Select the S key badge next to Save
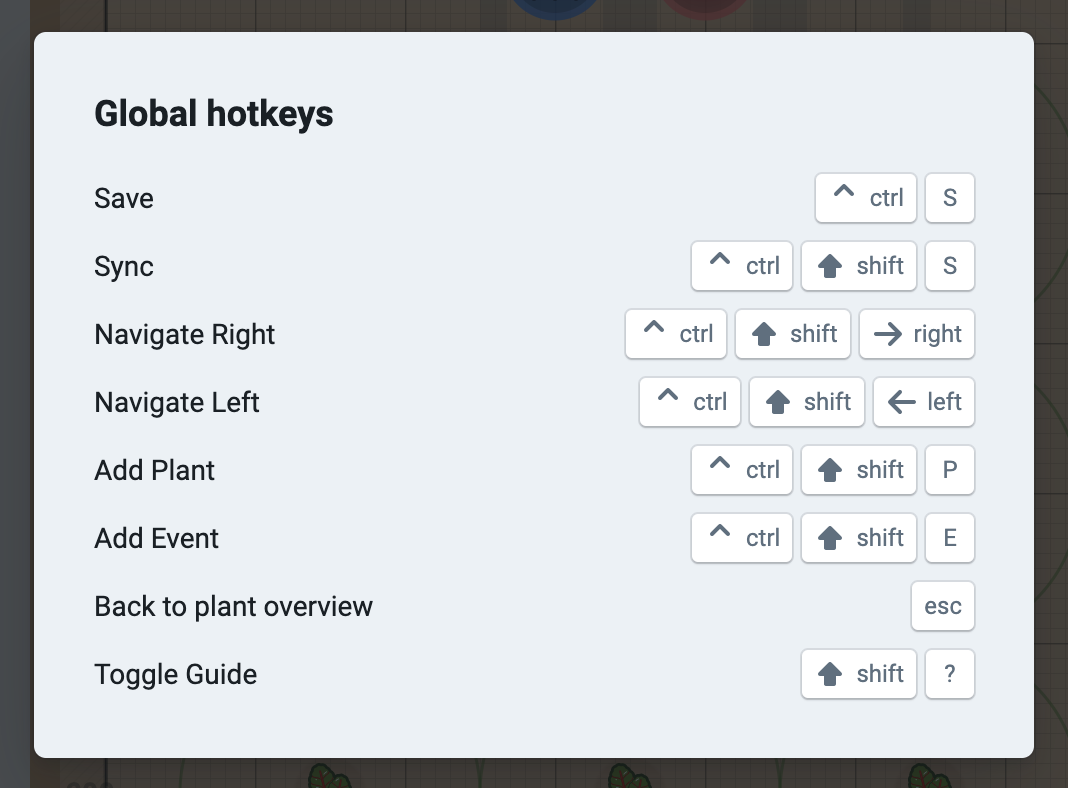The height and width of the screenshot is (788, 1068). tap(949, 198)
